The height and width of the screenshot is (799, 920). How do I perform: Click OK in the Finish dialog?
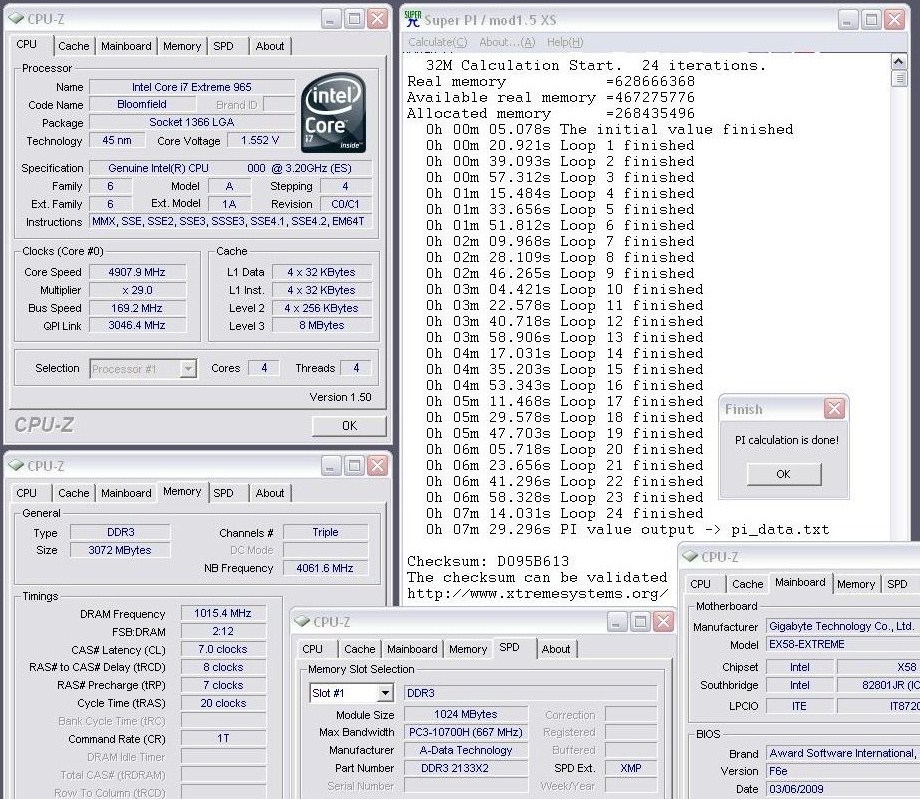point(784,474)
